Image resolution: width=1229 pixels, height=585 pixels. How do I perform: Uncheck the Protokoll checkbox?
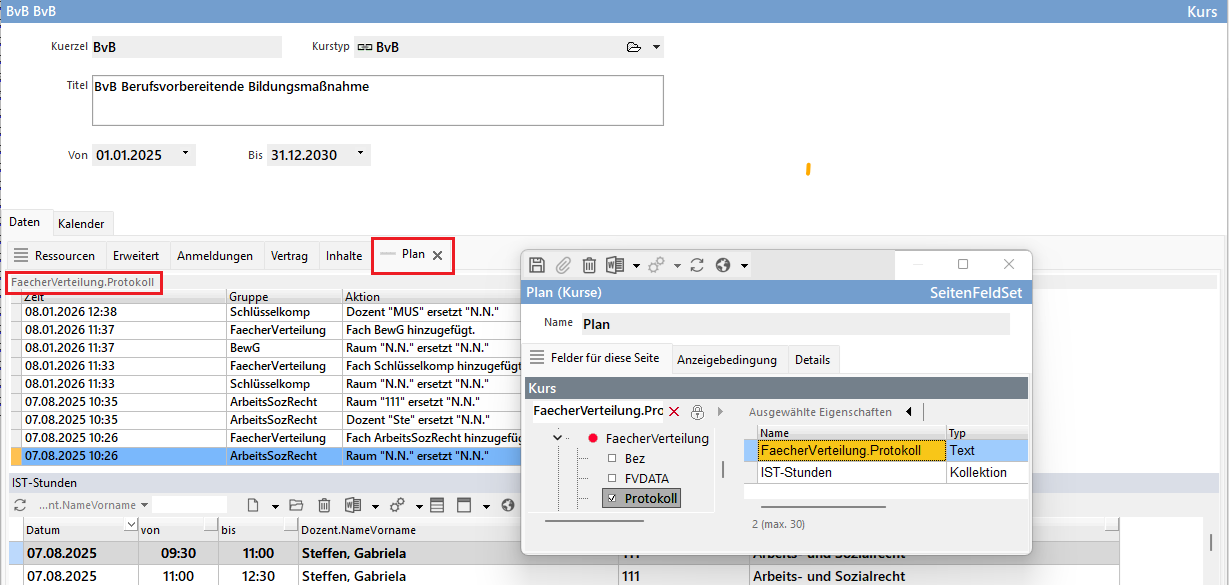(x=612, y=498)
